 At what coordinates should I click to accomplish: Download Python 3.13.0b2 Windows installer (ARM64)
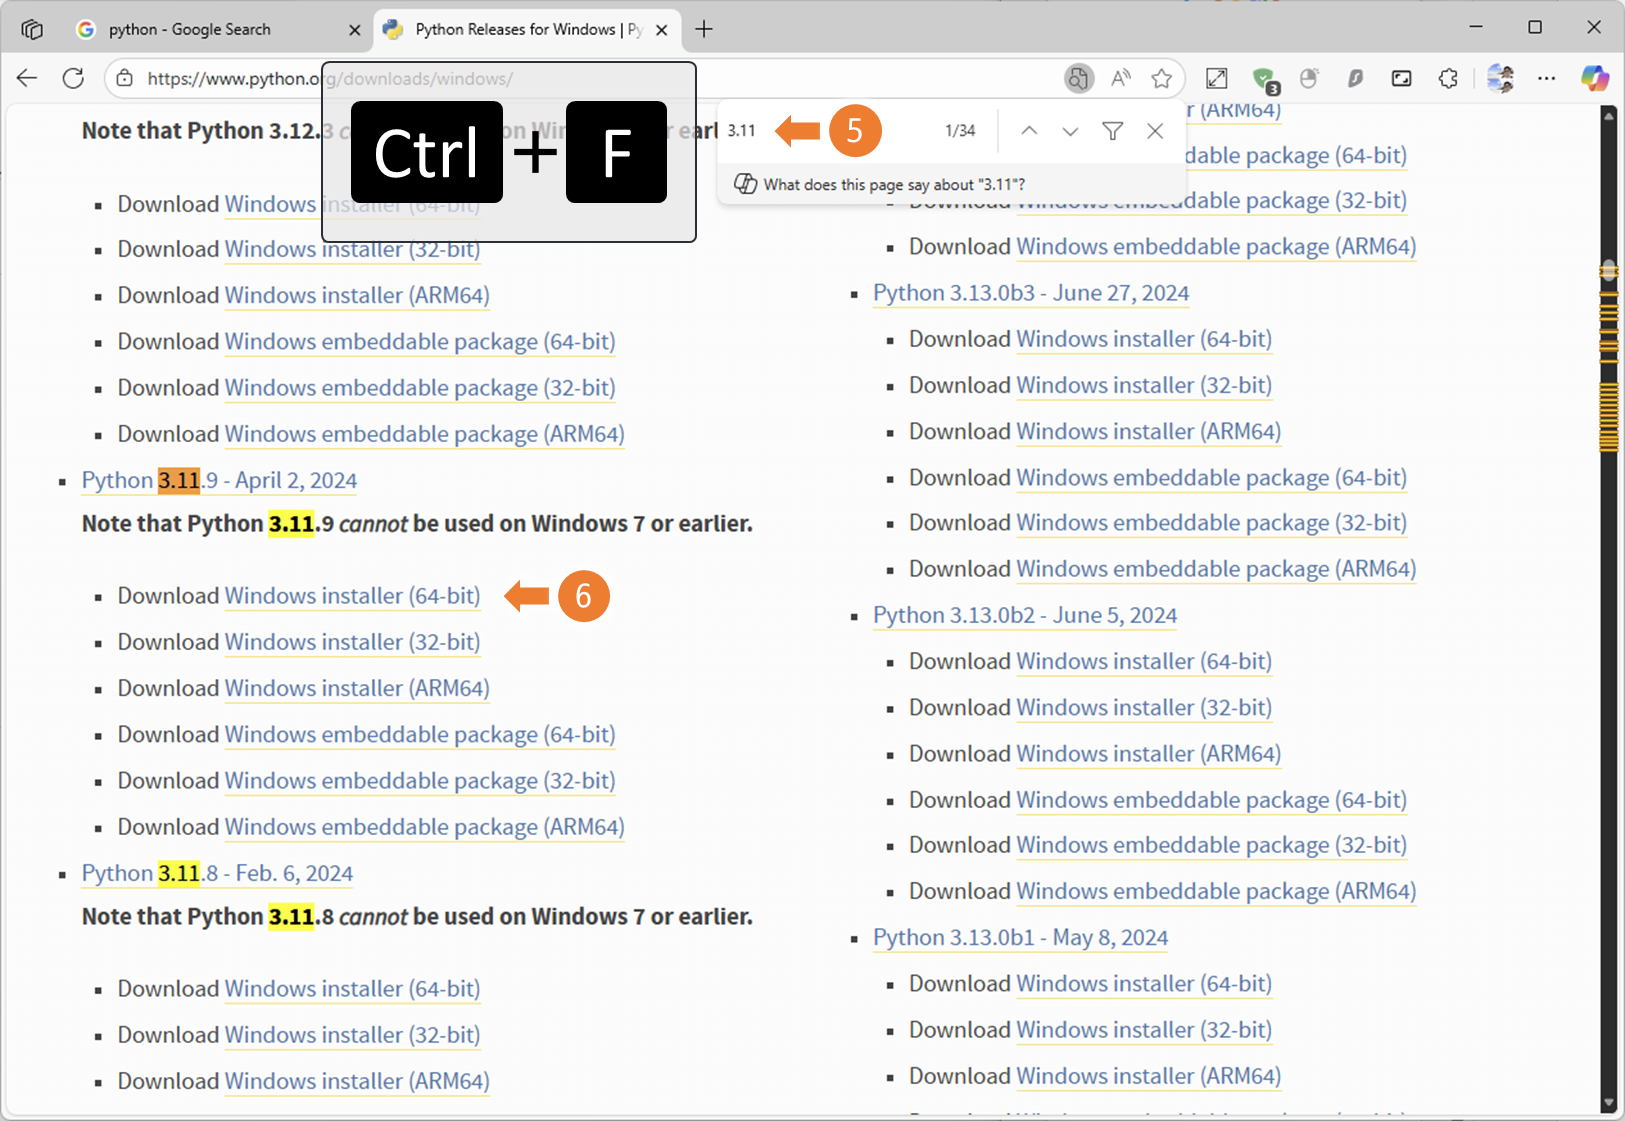[1149, 754]
